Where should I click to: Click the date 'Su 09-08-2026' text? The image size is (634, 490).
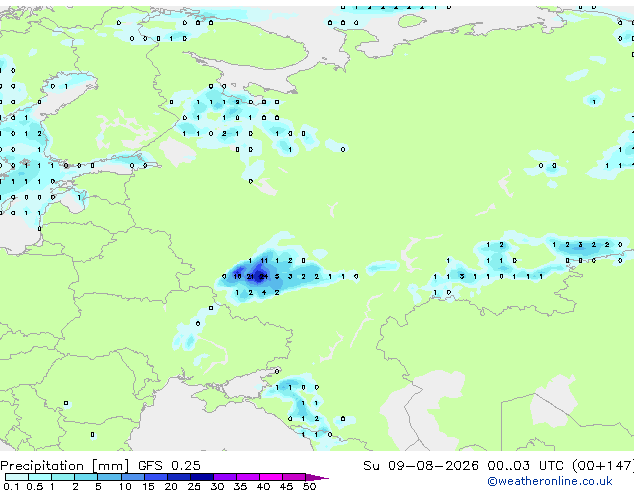tap(421, 466)
